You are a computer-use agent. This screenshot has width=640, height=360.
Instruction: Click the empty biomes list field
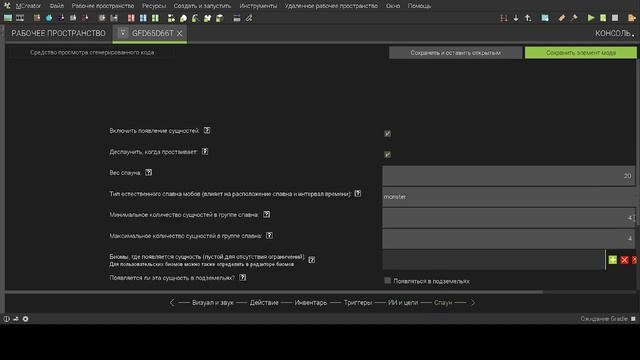(x=493, y=260)
